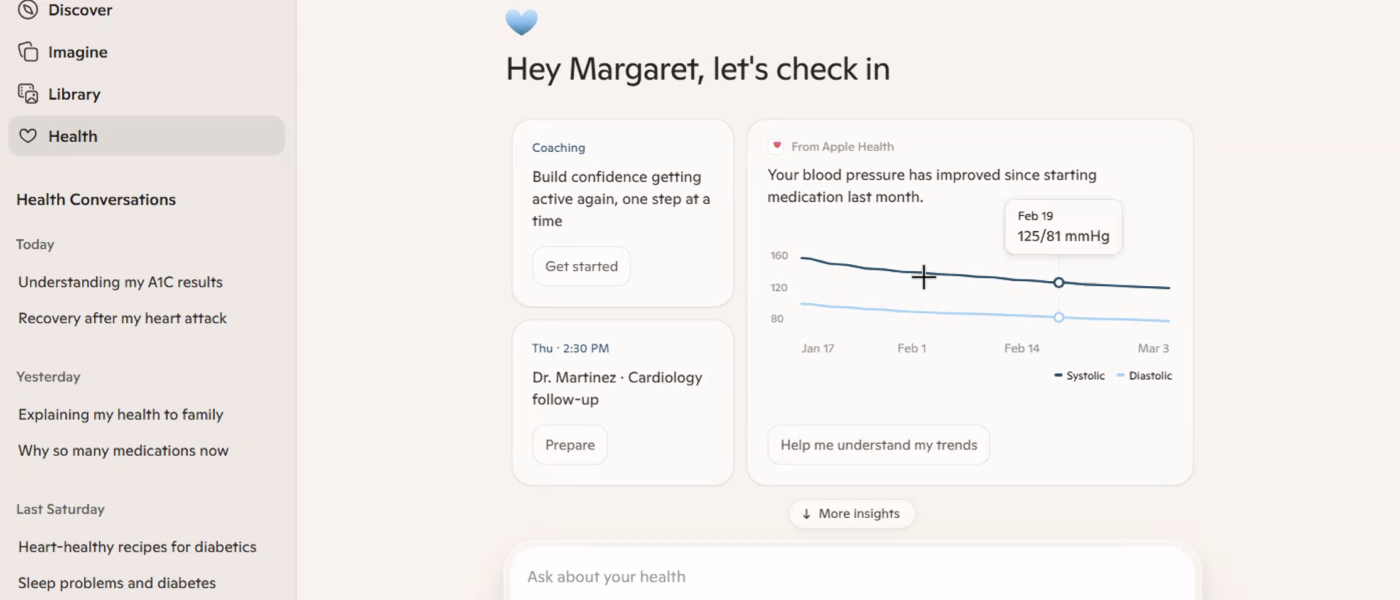
Task: Click the download arrow in More insights
Action: [806, 513]
